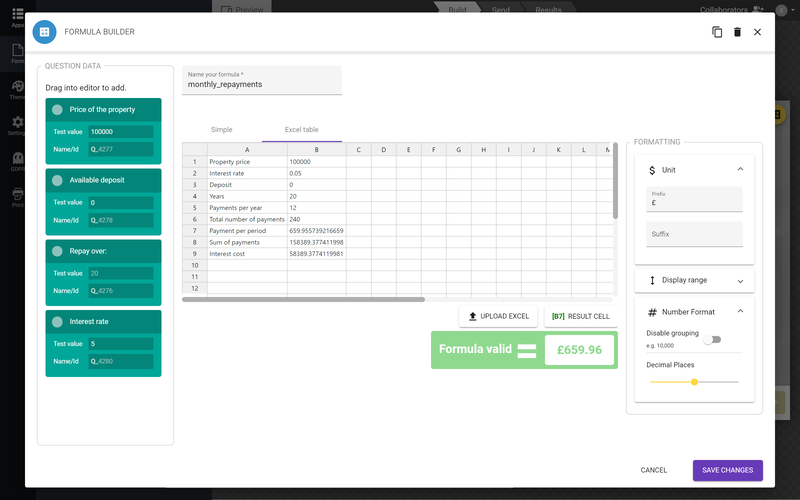This screenshot has height=500, width=800.
Task: Click row header 10 in the spreadsheet
Action: click(x=194, y=265)
